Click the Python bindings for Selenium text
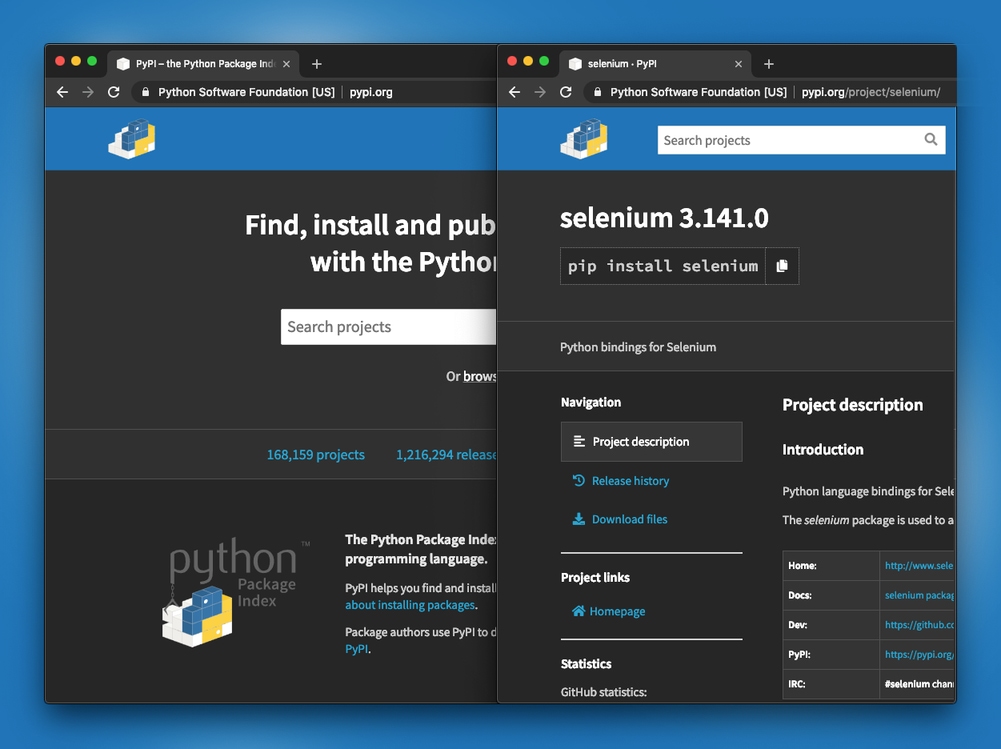This screenshot has height=749, width=1001. click(x=638, y=347)
